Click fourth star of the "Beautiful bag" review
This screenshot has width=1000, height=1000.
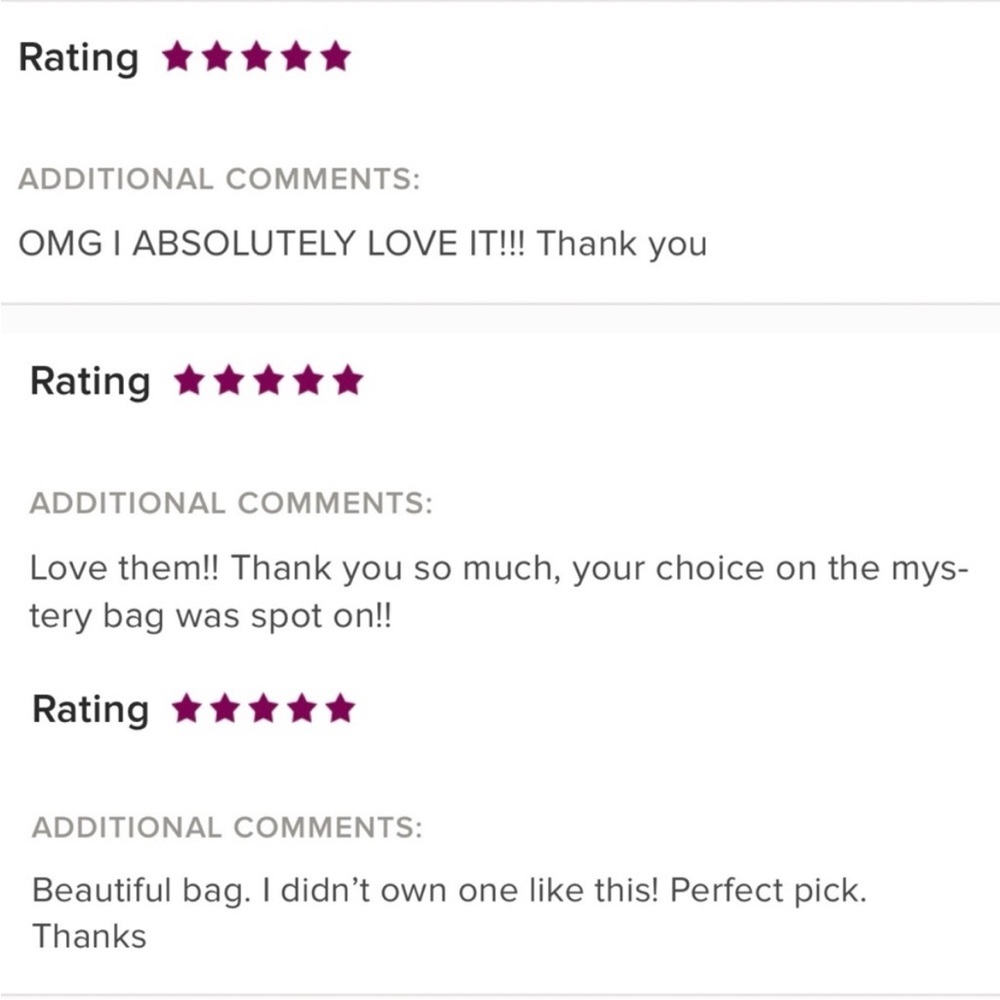point(302,709)
